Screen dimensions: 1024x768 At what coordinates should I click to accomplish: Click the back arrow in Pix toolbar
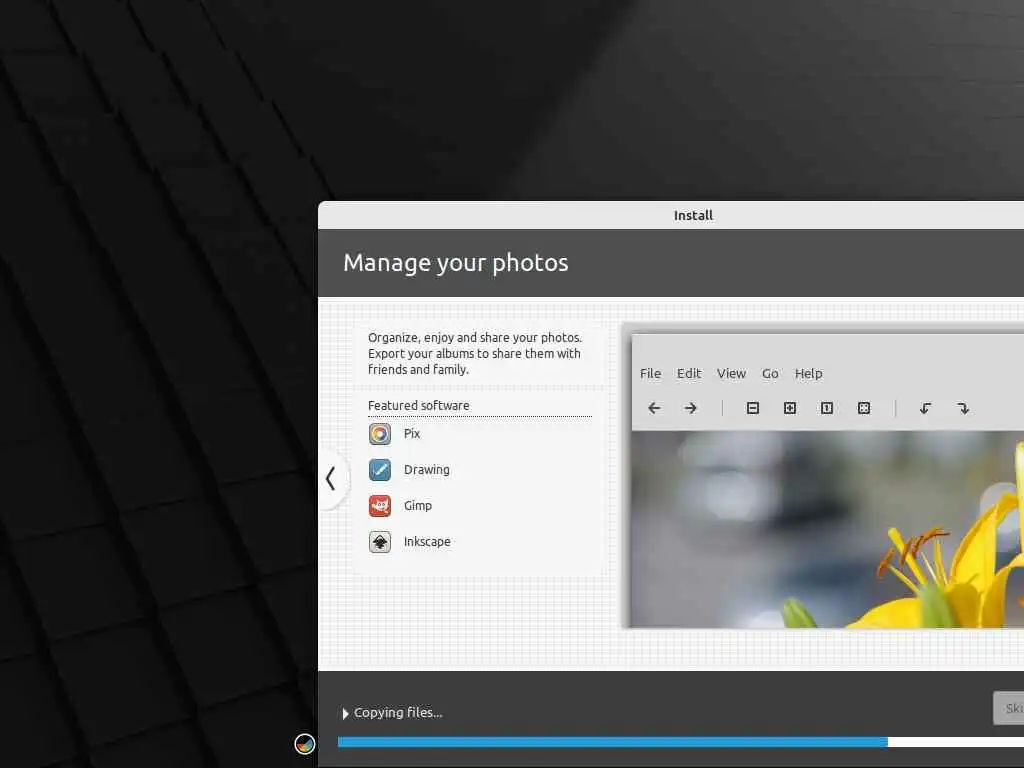click(x=654, y=409)
